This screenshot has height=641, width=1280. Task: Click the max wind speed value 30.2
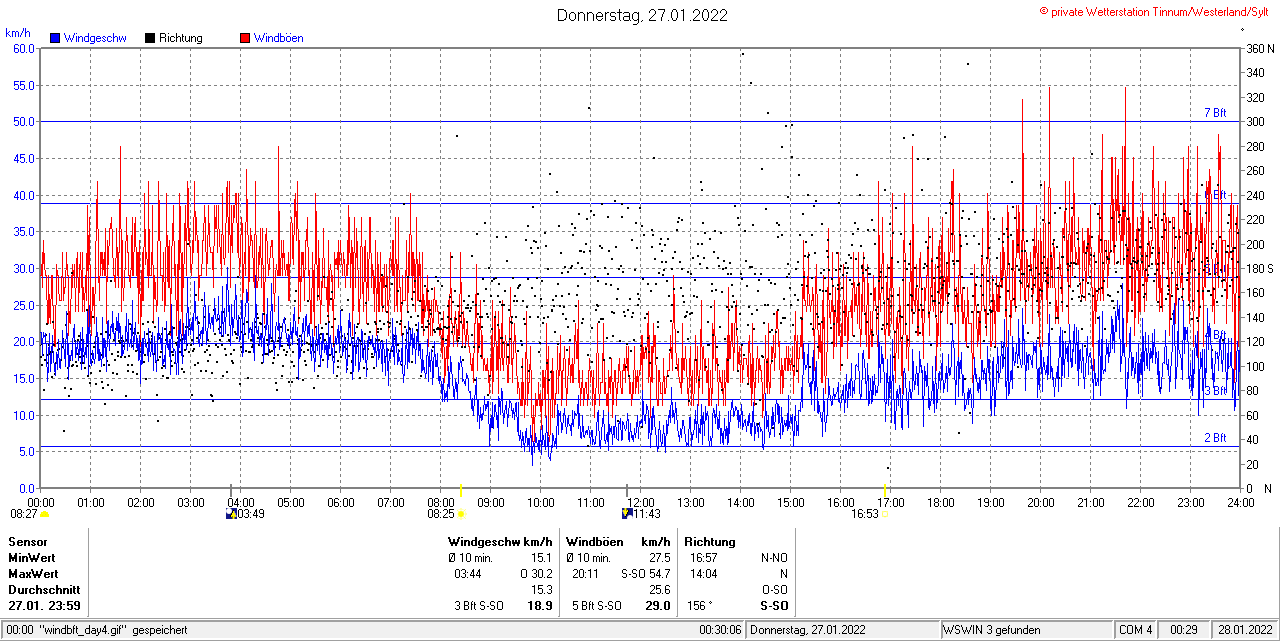pos(541,574)
